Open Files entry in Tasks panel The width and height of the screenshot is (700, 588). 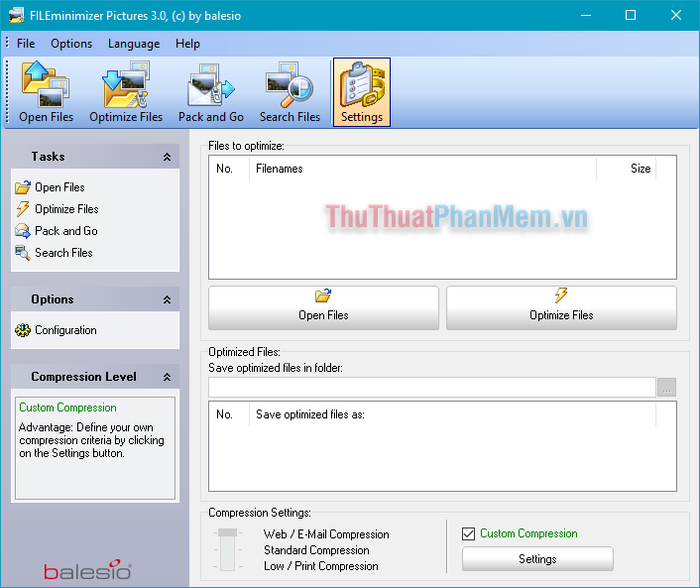coord(50,187)
